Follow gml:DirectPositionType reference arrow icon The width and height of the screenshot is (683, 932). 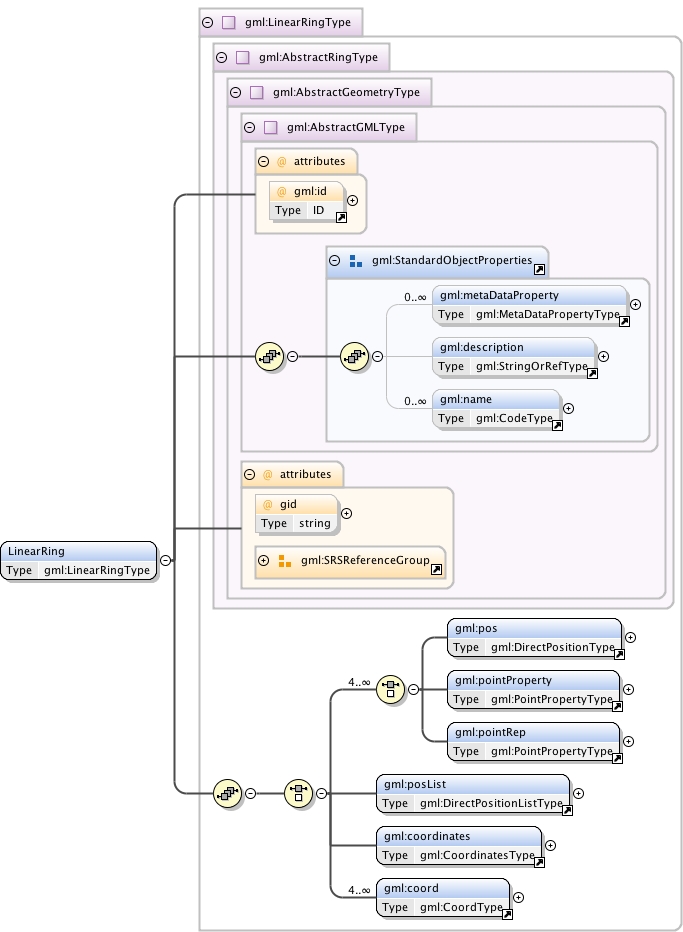(x=619, y=654)
